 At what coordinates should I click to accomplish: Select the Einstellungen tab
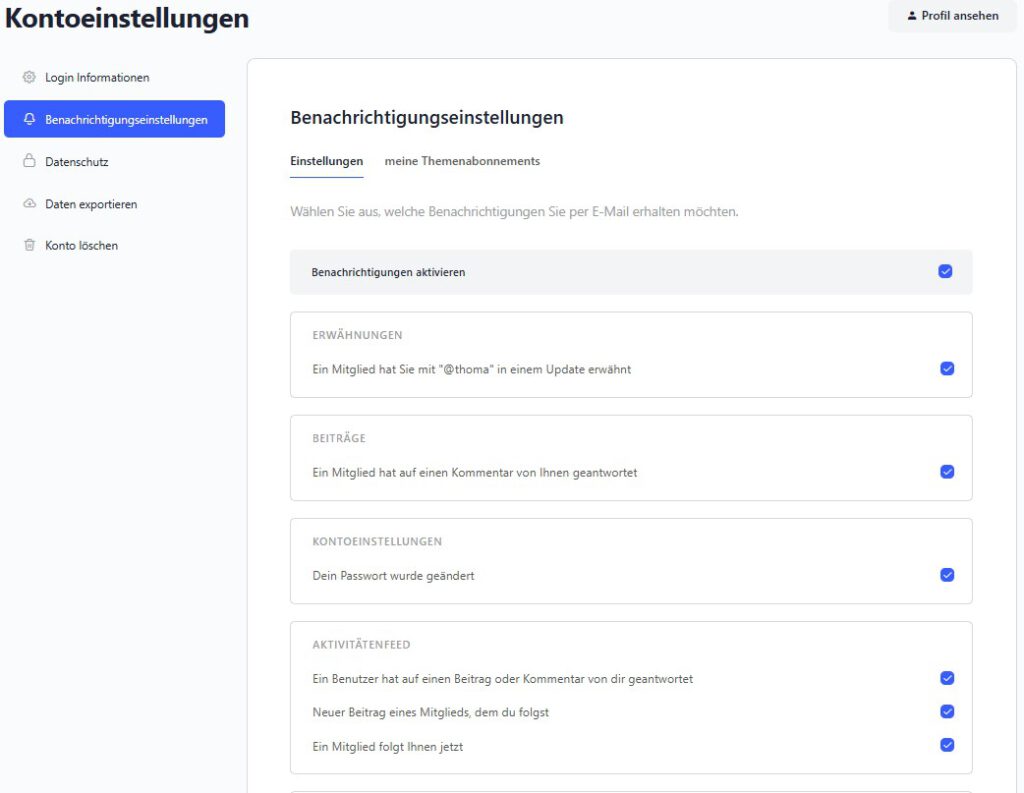tap(326, 161)
